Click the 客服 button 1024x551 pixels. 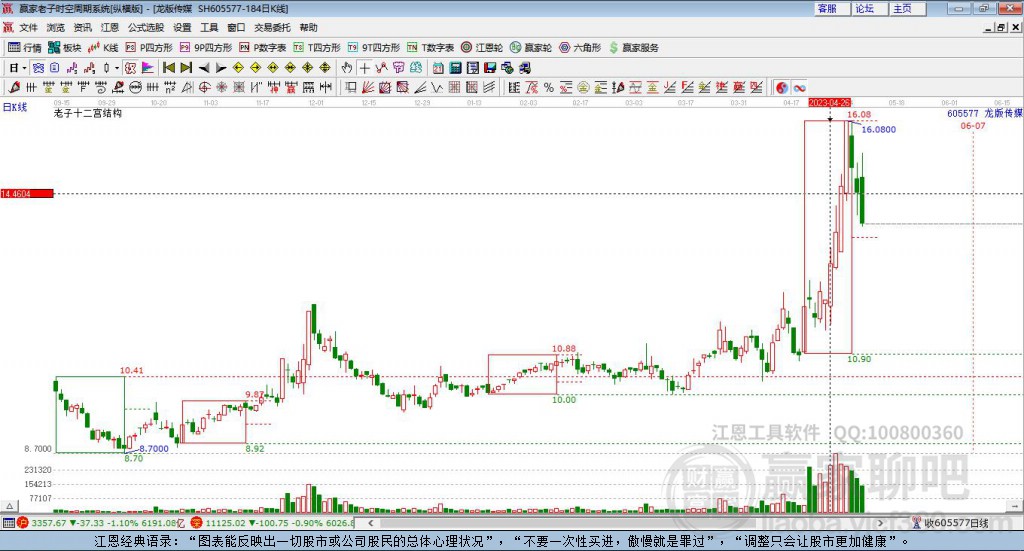[832, 8]
